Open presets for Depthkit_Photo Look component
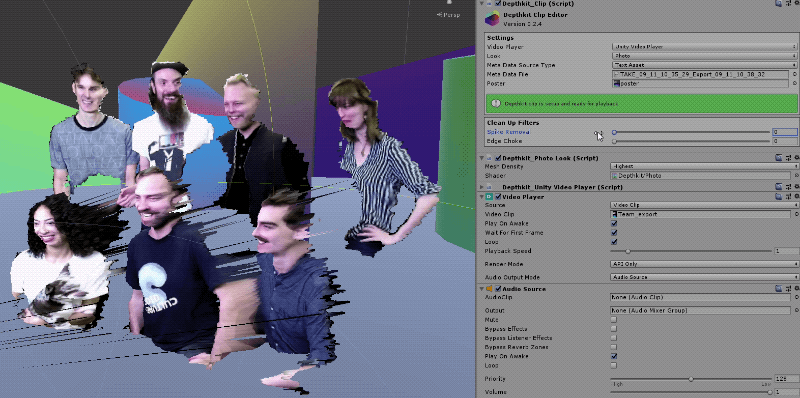This screenshot has height=398, width=800. coord(788,158)
